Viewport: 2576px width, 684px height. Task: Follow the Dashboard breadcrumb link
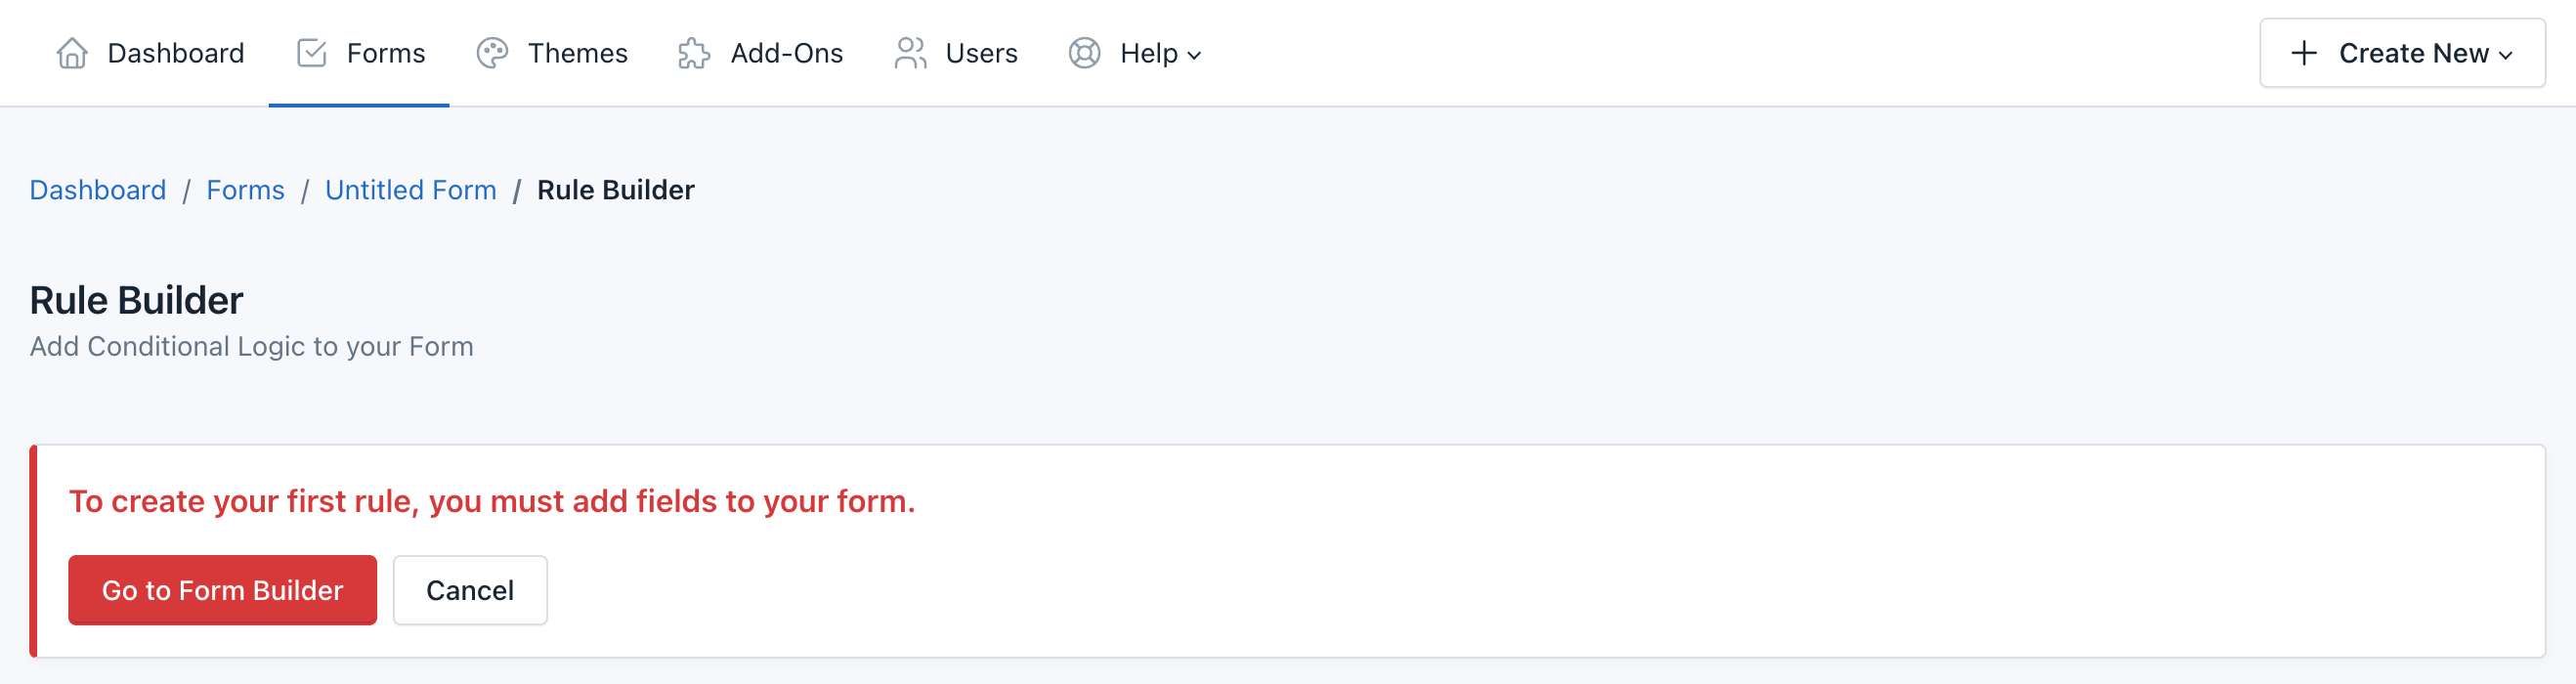click(98, 190)
